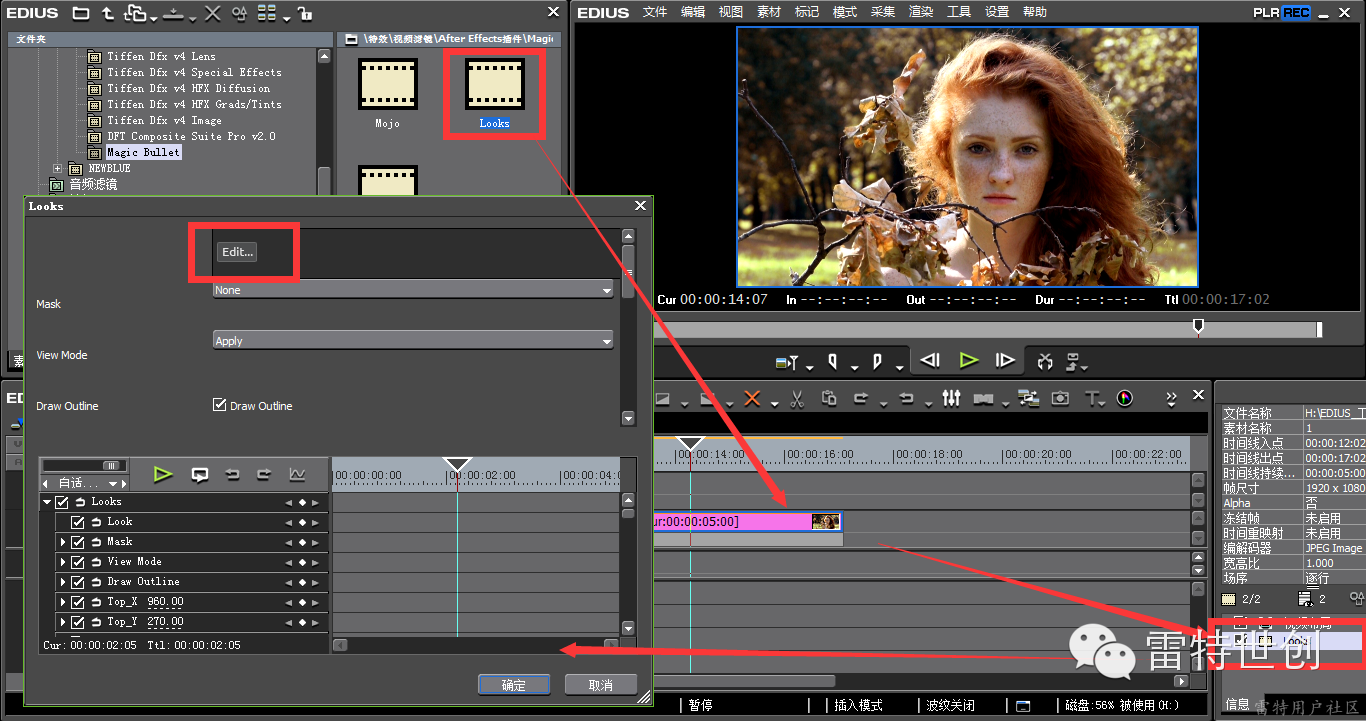Click redo icon in Looks keyframe toolbar
1366x721 pixels.
pyautogui.click(x=264, y=474)
